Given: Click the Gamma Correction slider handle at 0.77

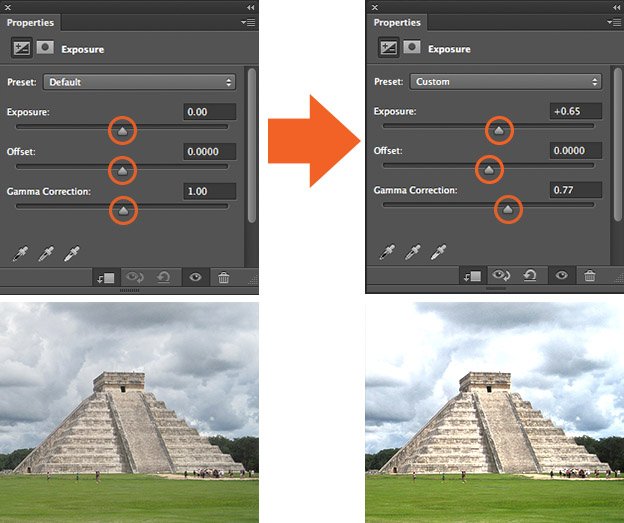Looking at the screenshot, I should 508,209.
